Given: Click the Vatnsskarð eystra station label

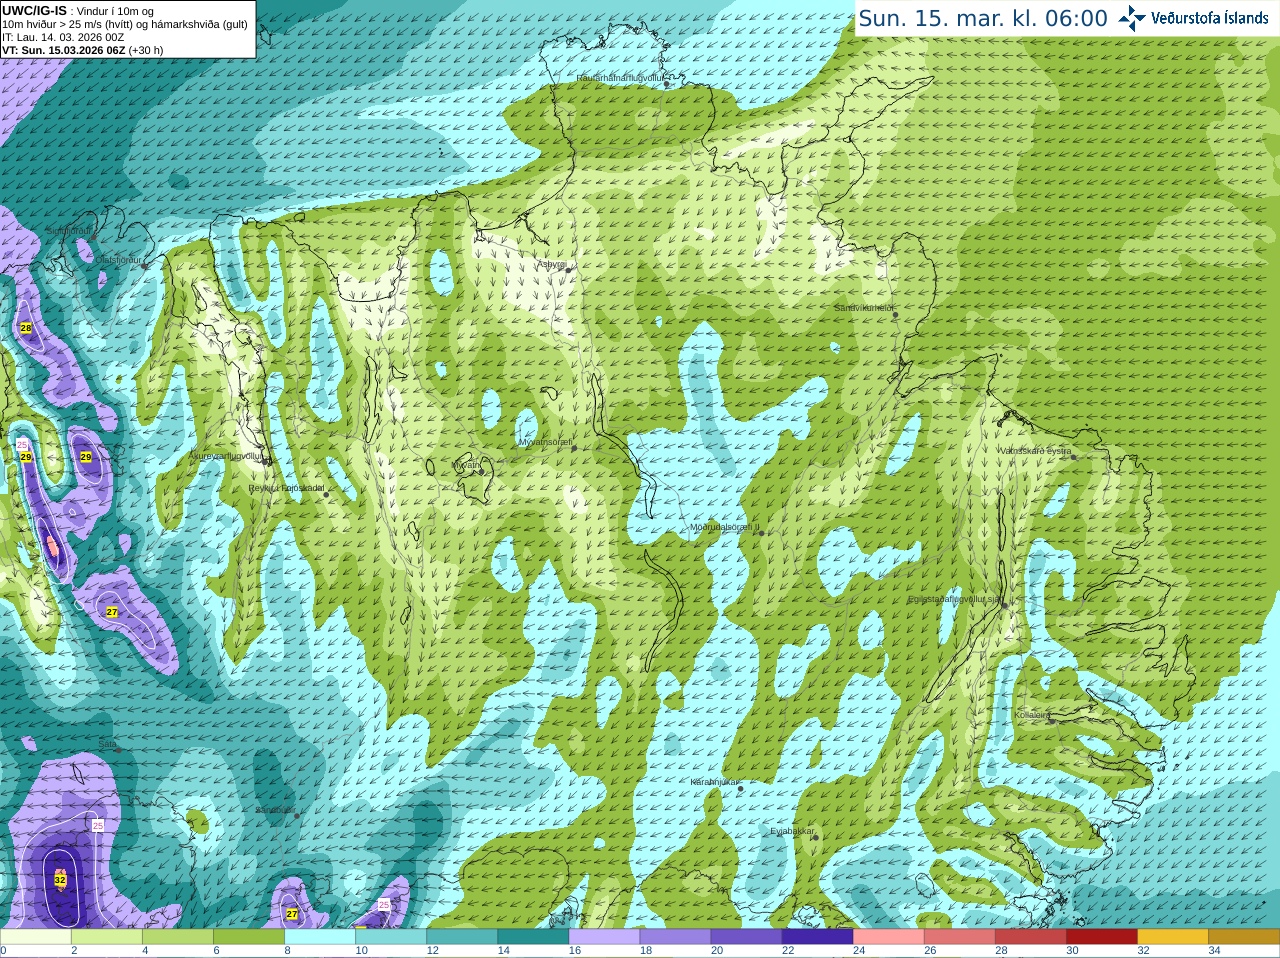Looking at the screenshot, I should pyautogui.click(x=1035, y=451).
